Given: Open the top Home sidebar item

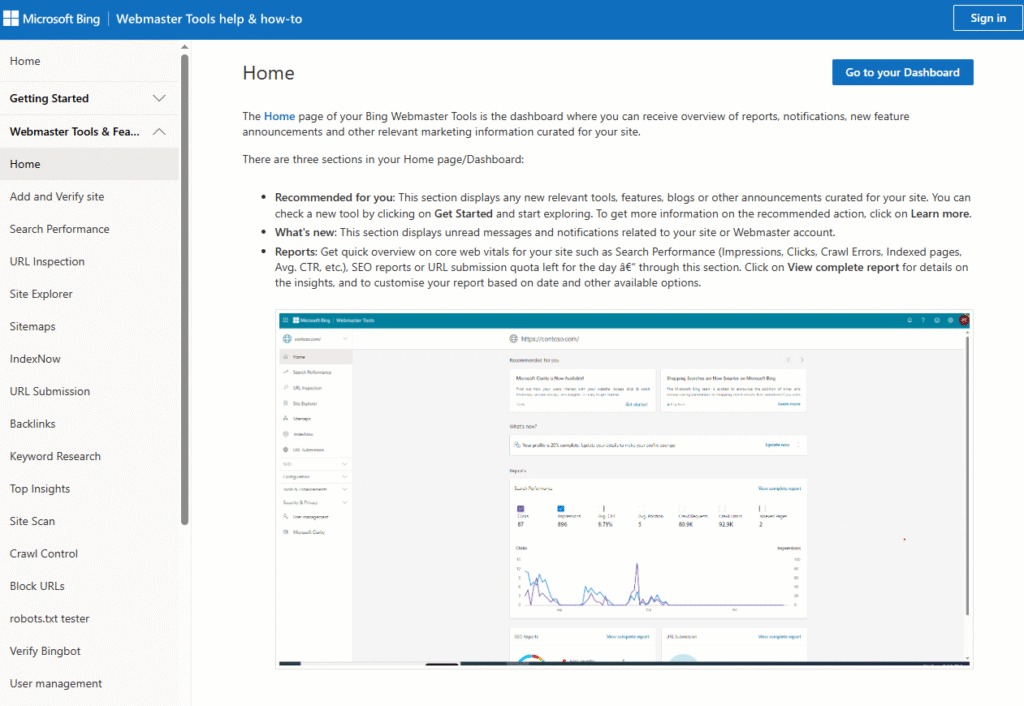Looking at the screenshot, I should 25,61.
